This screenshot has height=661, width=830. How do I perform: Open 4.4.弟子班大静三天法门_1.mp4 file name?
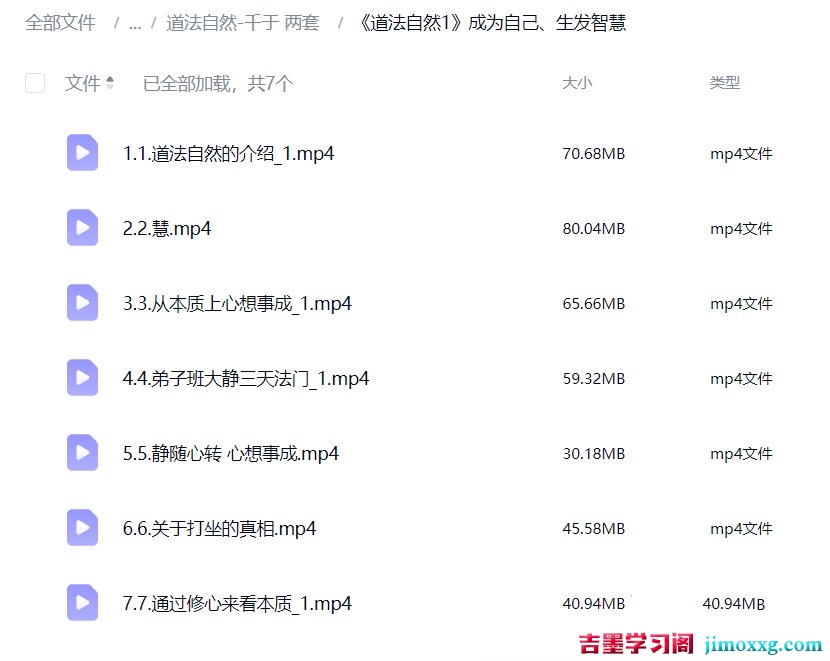tap(246, 378)
